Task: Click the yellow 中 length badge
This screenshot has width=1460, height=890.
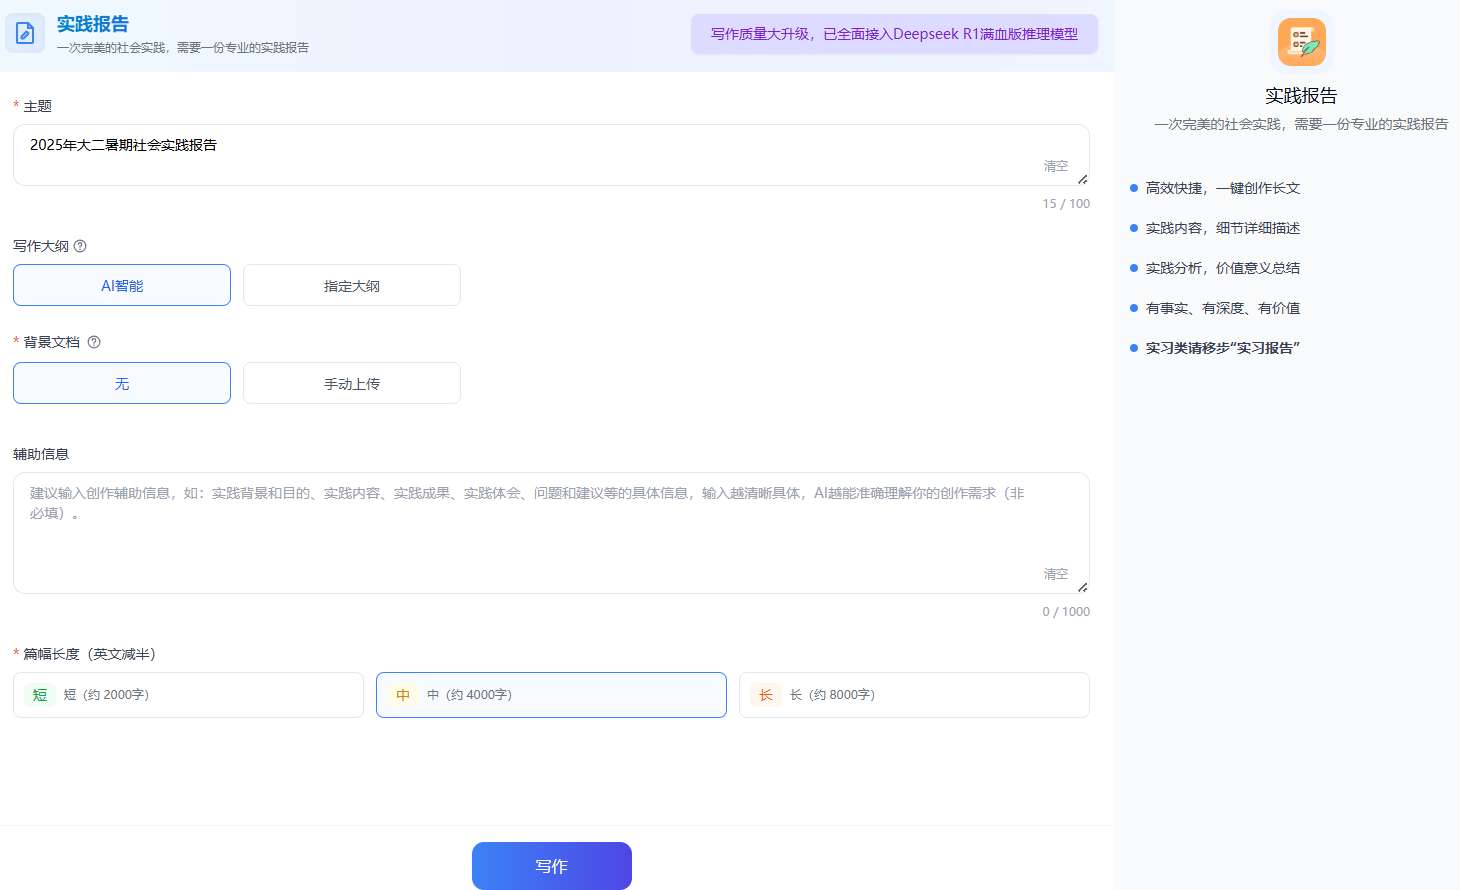Action: [403, 695]
